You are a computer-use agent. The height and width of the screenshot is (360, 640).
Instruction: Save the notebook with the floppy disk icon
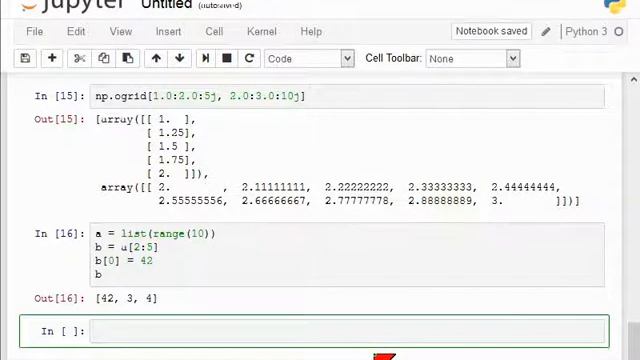tap(25, 58)
